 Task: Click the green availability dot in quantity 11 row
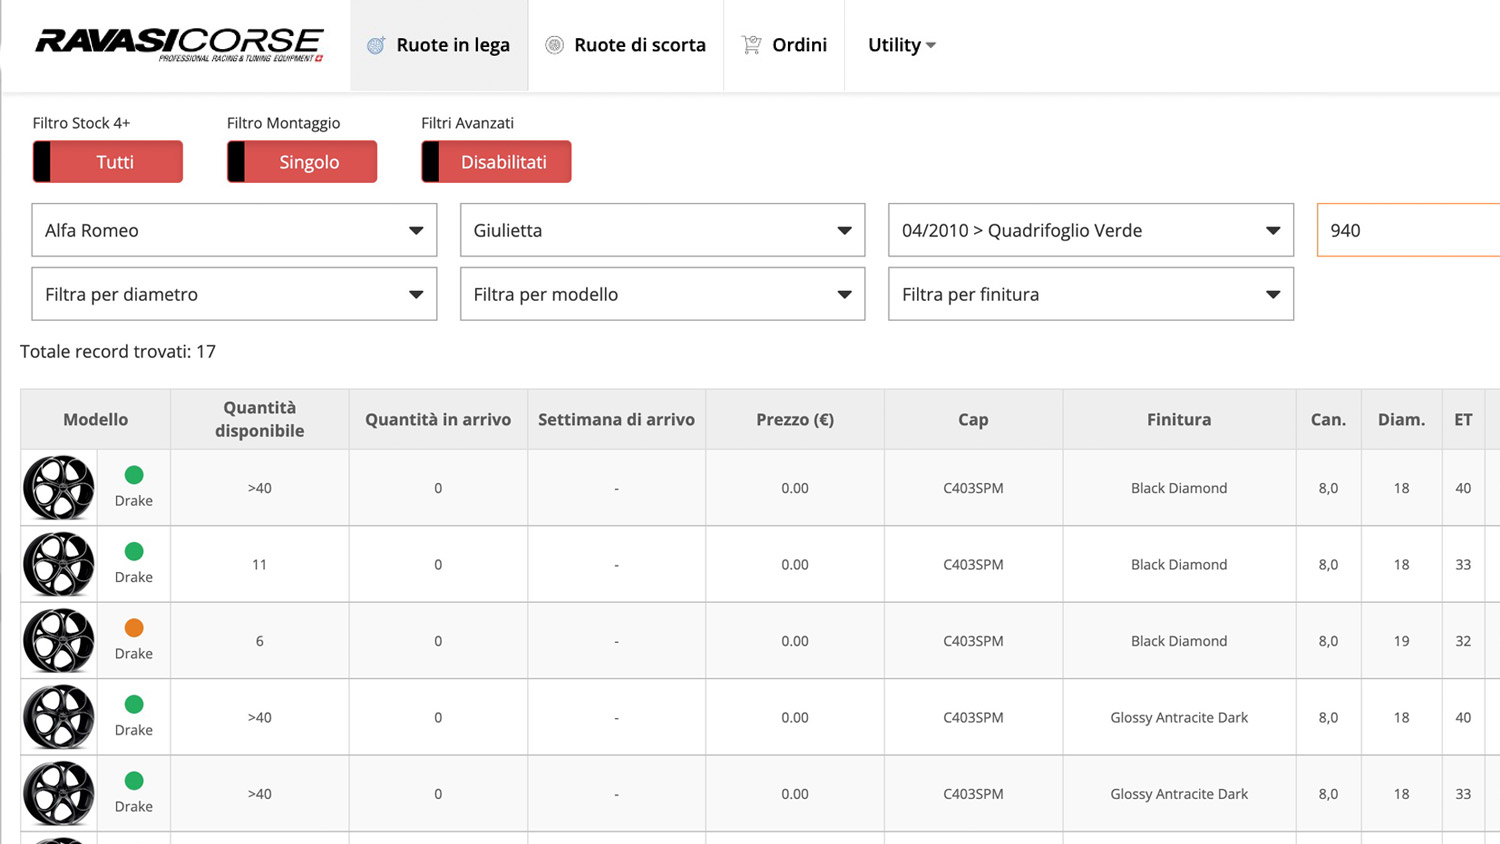point(134,551)
